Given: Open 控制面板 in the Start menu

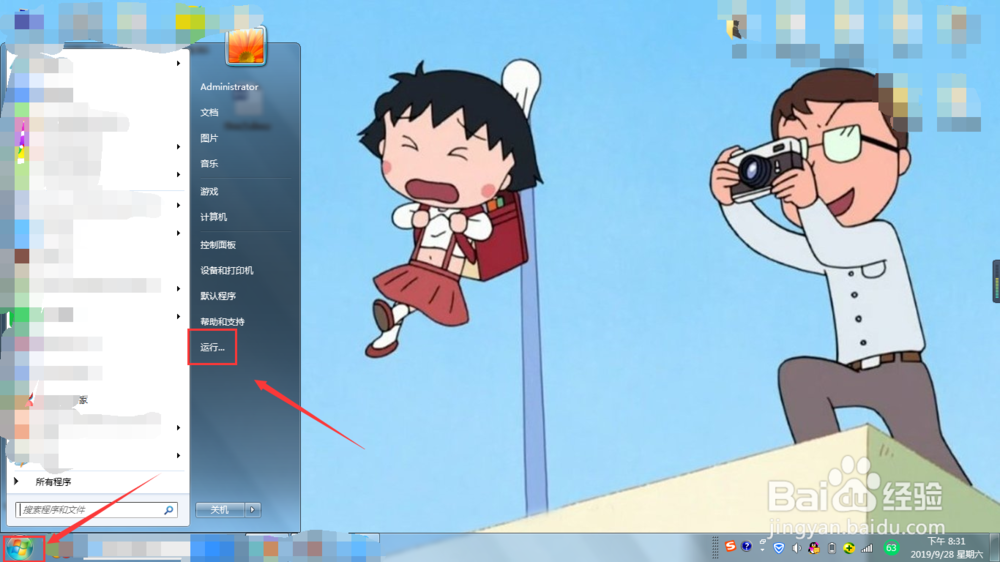Looking at the screenshot, I should (x=218, y=245).
